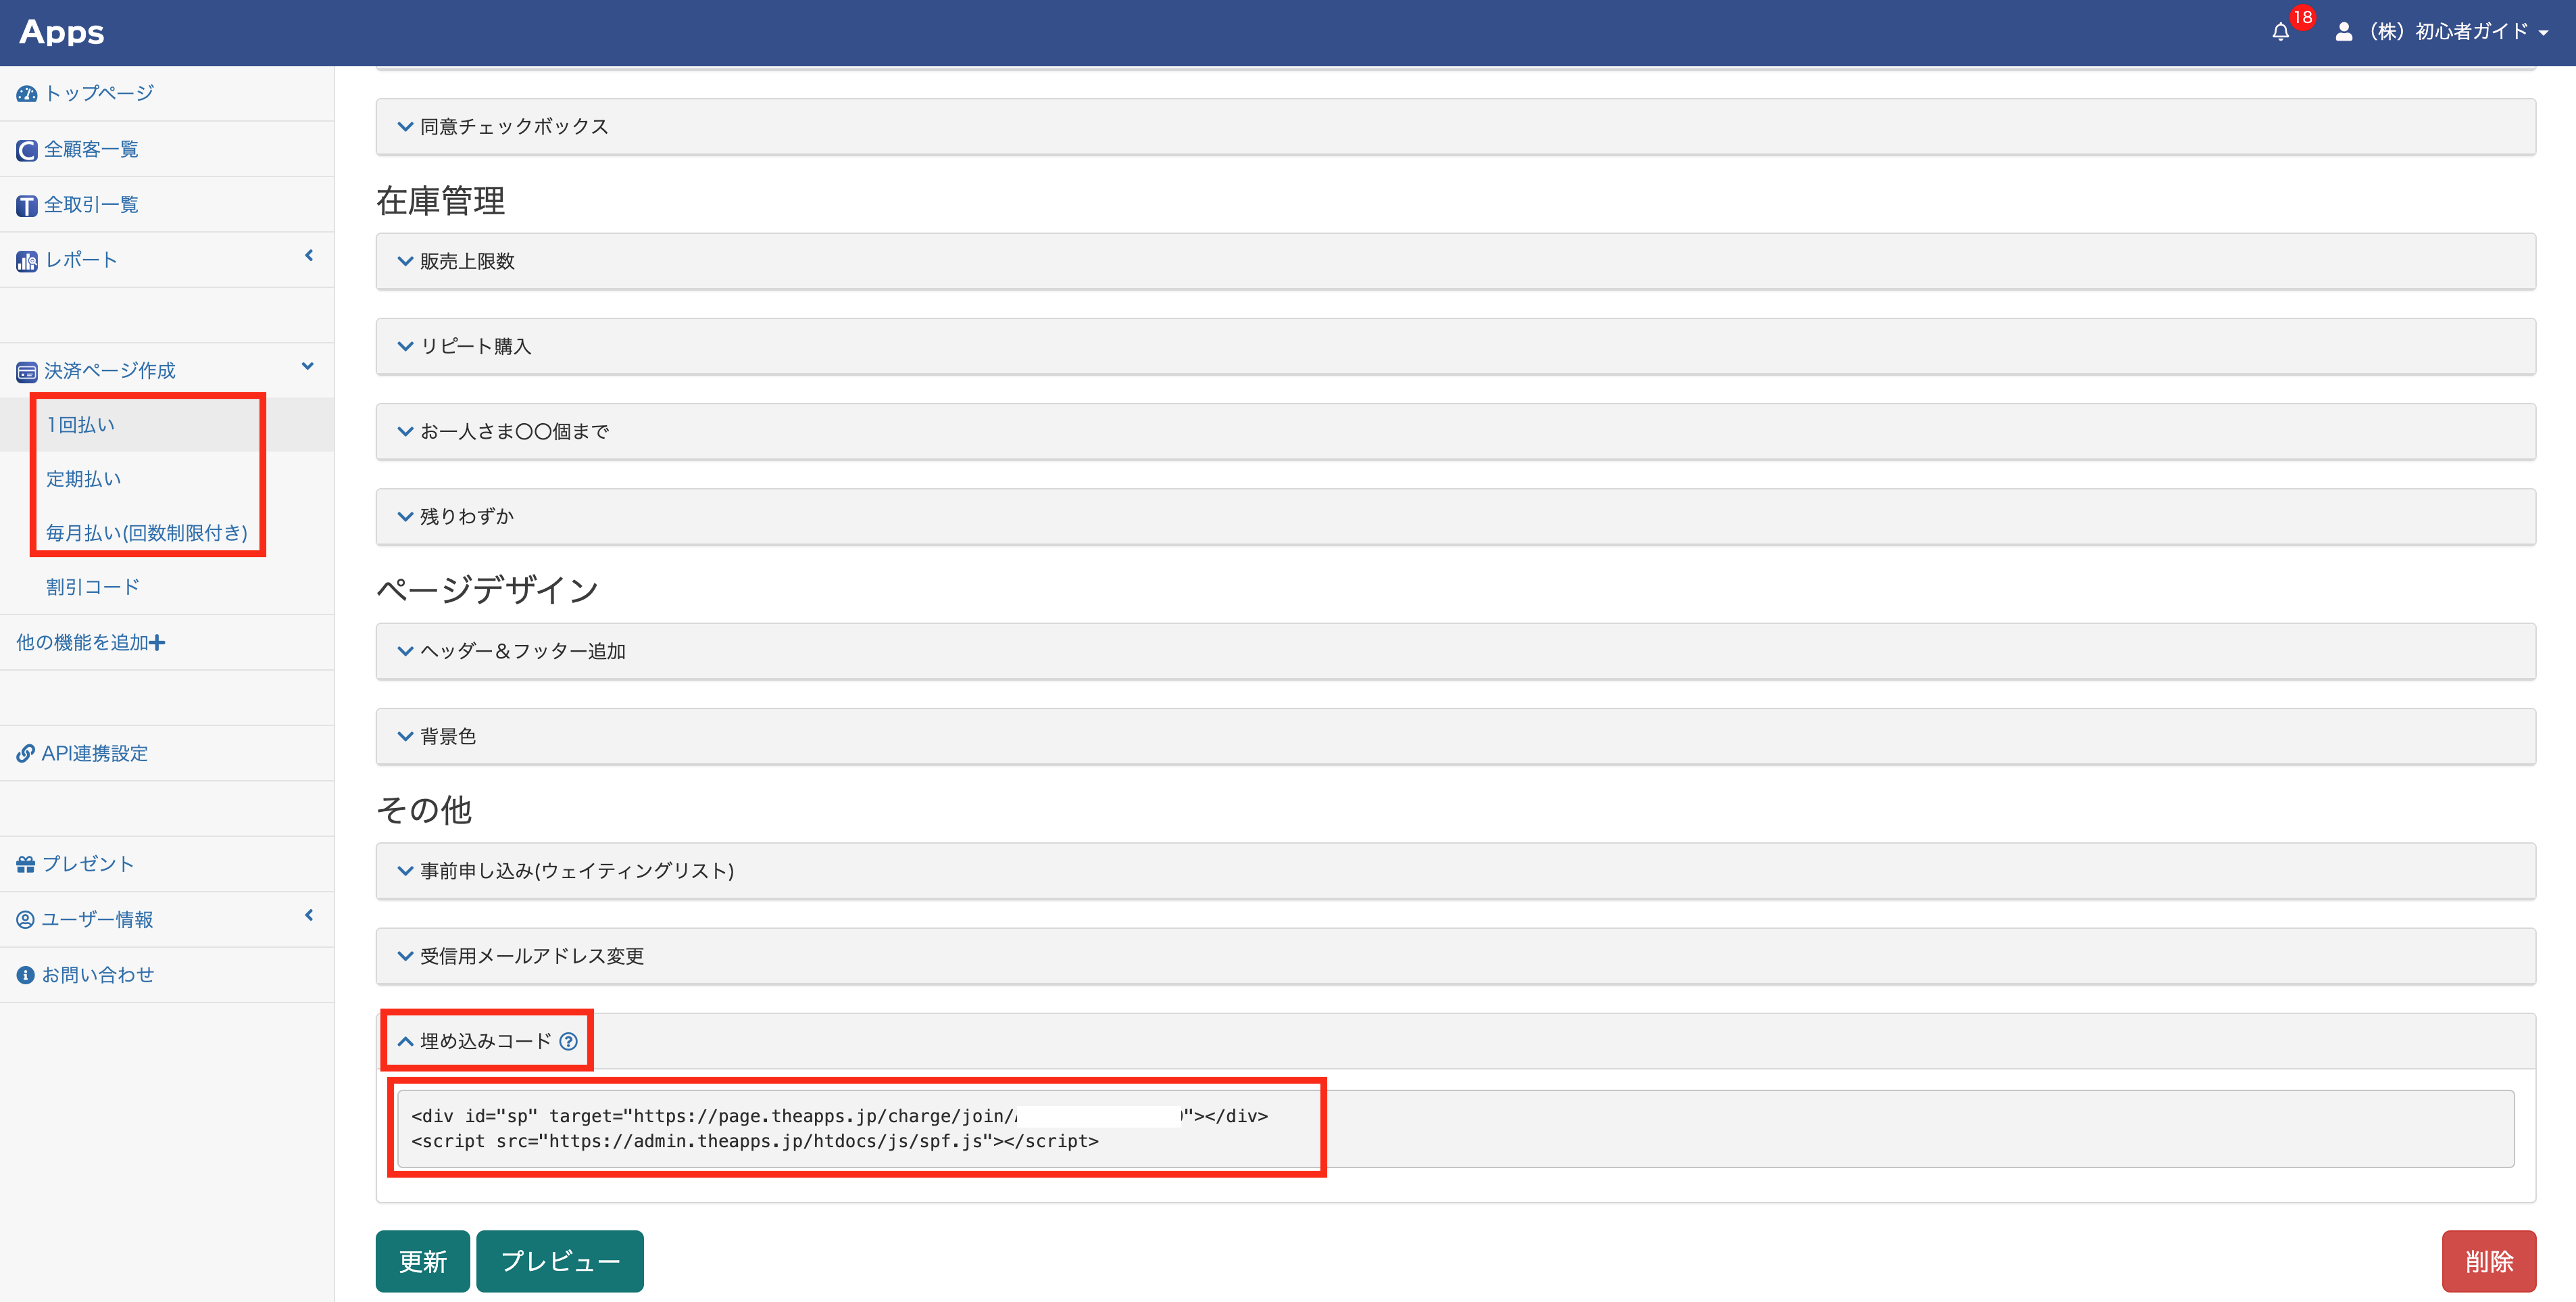Image resolution: width=2576 pixels, height=1302 pixels.
Task: Click the 決済ページ作成 card icon
Action: [27, 372]
